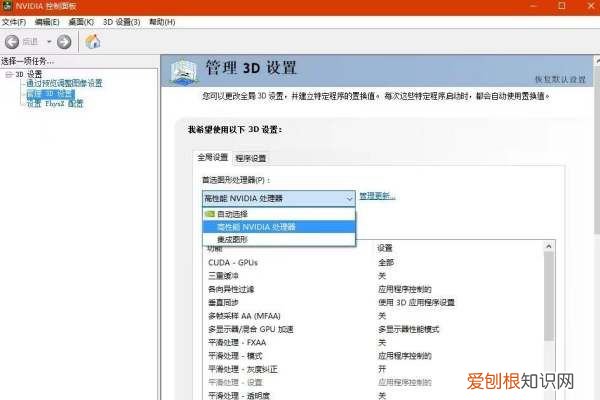600x400 pixels.
Task: Click the Back navigation arrow icon
Action: coord(12,42)
